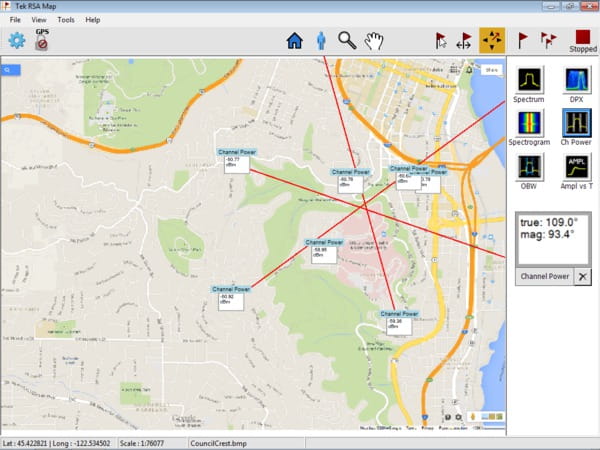The width and height of the screenshot is (600, 450).
Task: Toggle the GPS status icon
Action: [42, 40]
